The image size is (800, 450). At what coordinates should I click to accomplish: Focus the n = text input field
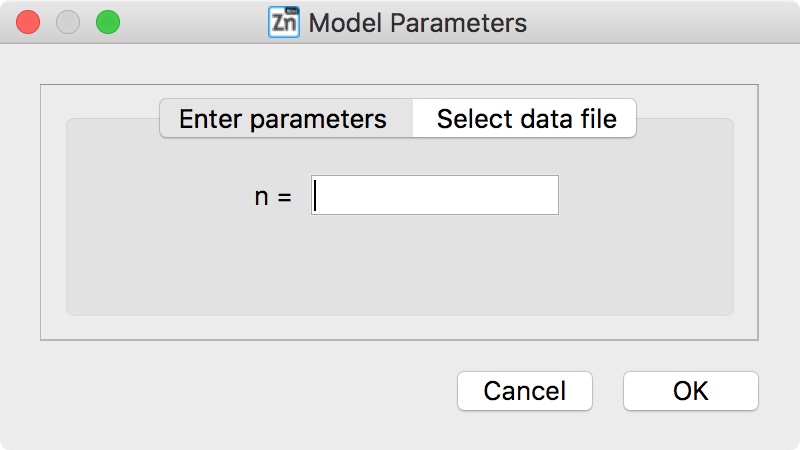click(x=435, y=195)
